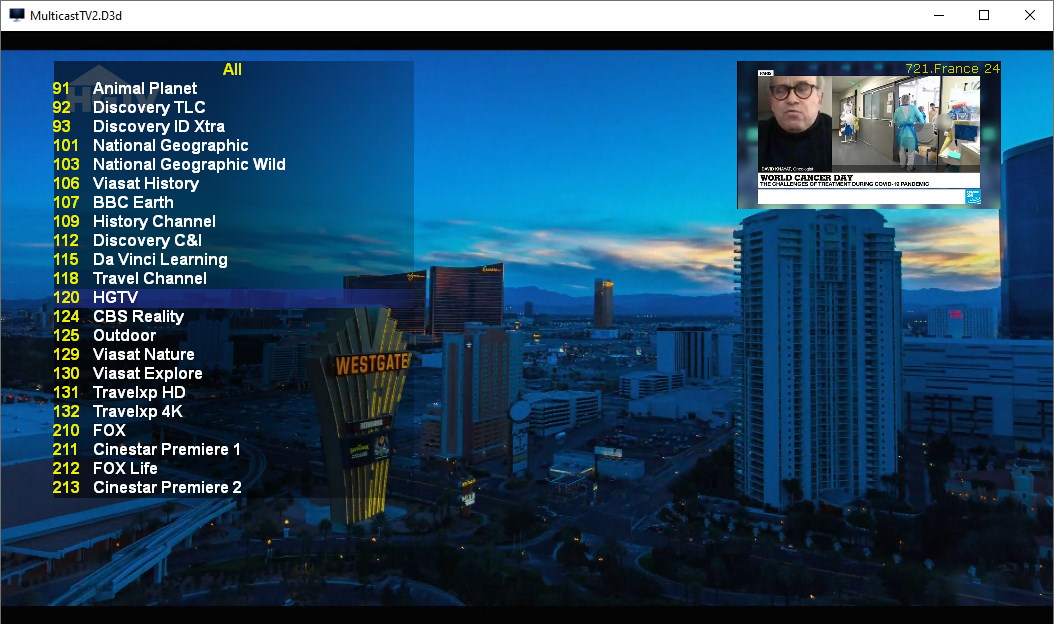The width and height of the screenshot is (1054, 624).
Task: Open channel 213 Cinestar Premiere 2
Action: 233,487
